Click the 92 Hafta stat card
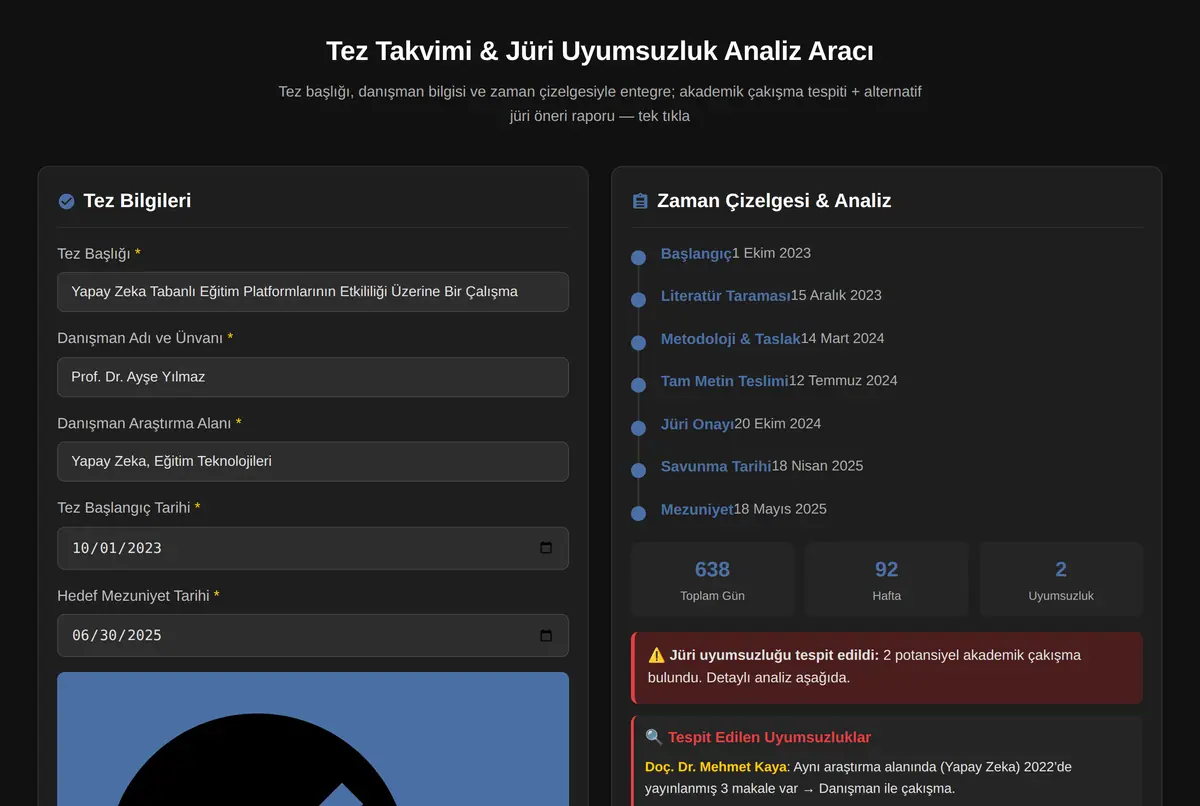 pyautogui.click(x=887, y=580)
